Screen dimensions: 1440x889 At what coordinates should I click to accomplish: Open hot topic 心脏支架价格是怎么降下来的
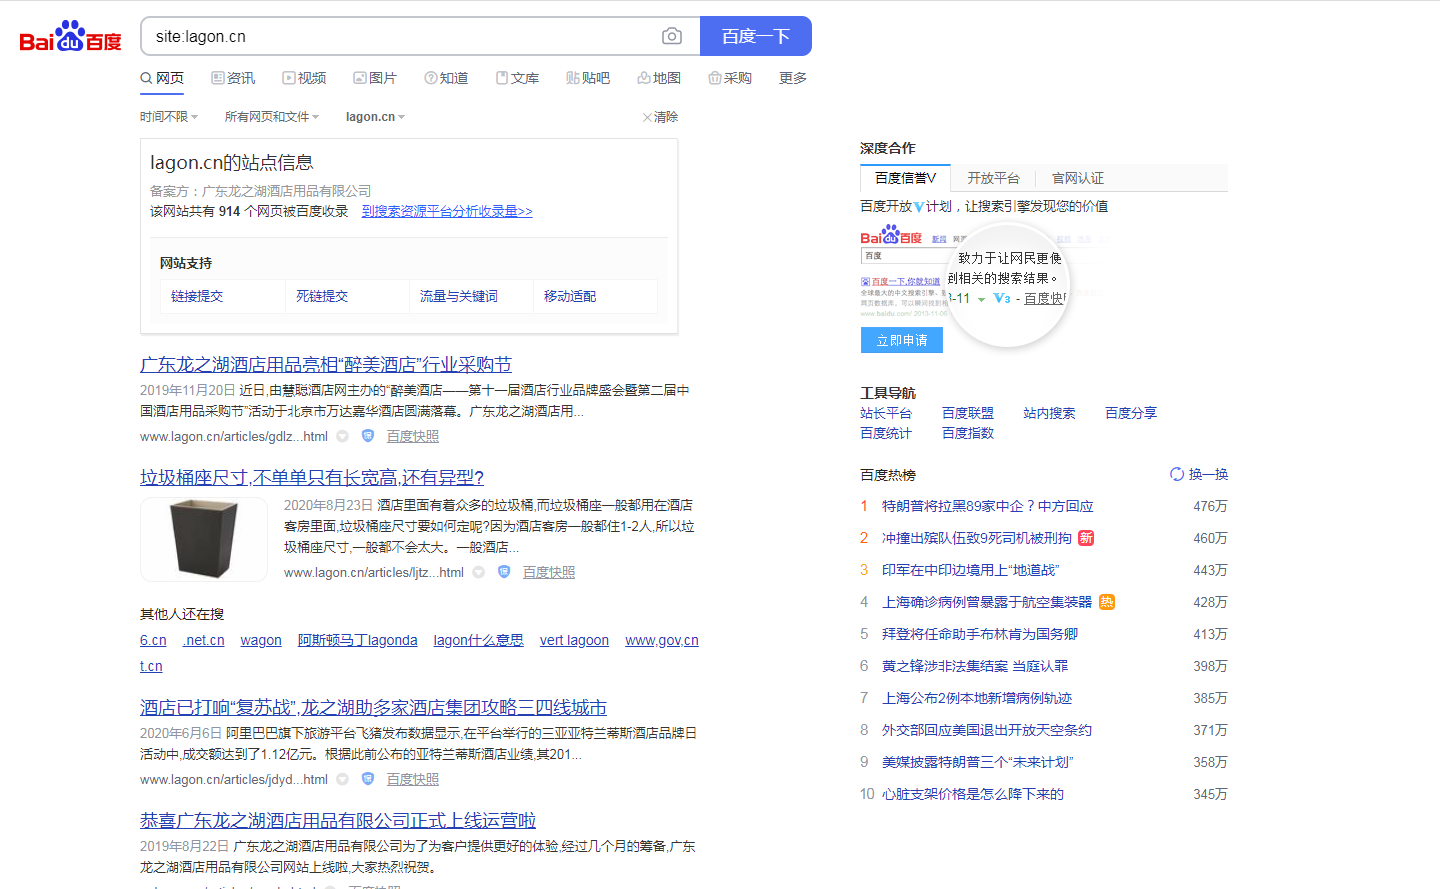(973, 794)
